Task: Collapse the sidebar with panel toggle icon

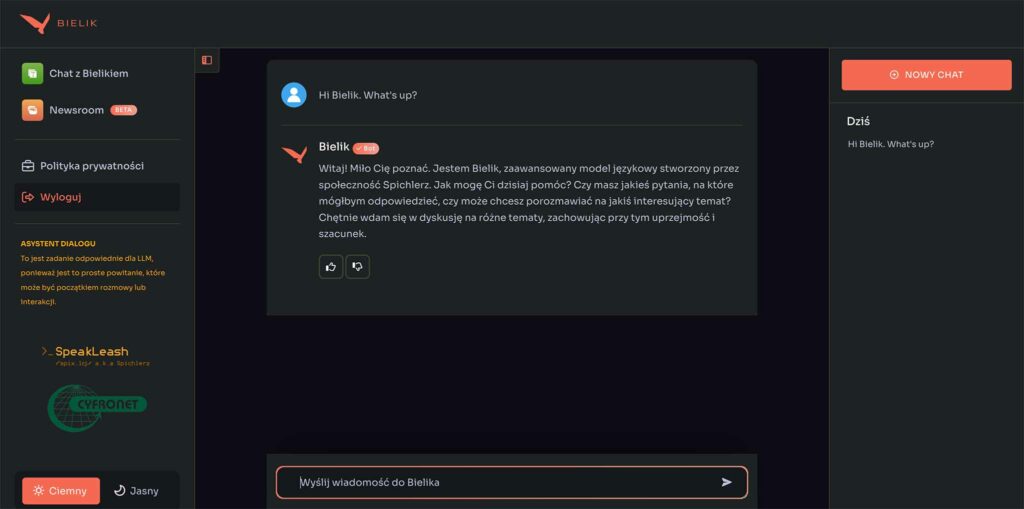Action: [x=207, y=60]
